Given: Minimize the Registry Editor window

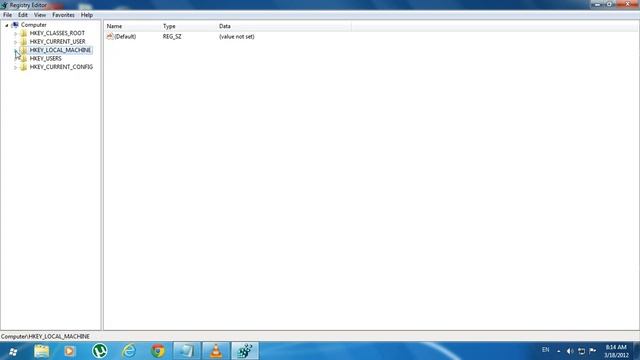Looking at the screenshot, I should [x=598, y=4].
